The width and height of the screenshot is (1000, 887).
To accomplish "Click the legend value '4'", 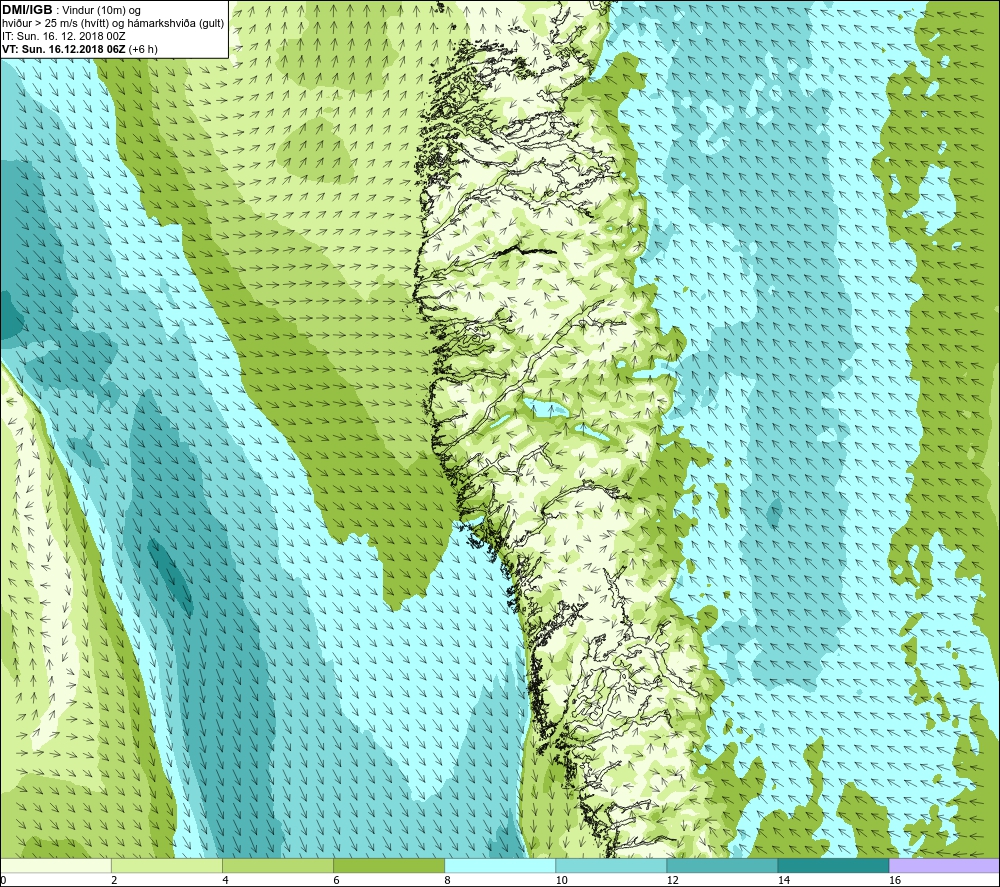I will coord(225,881).
